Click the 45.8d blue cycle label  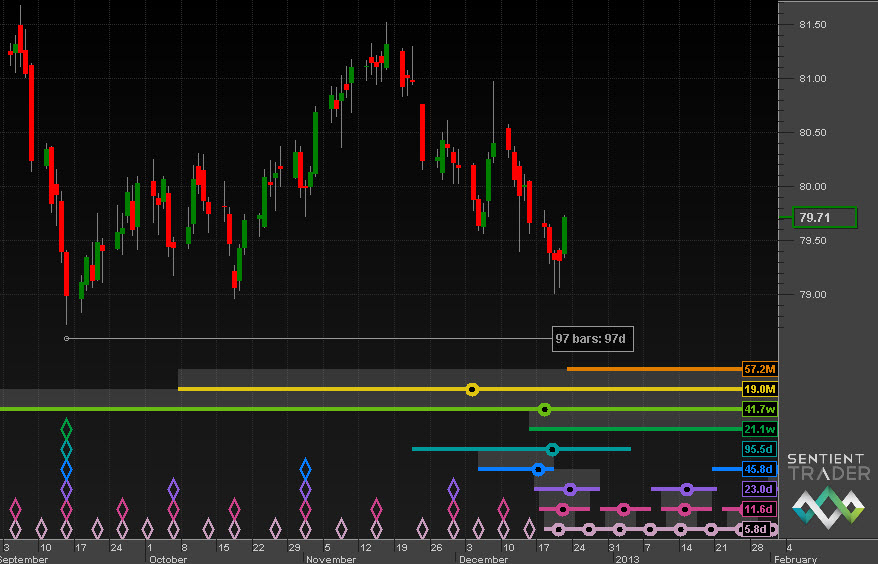point(759,469)
